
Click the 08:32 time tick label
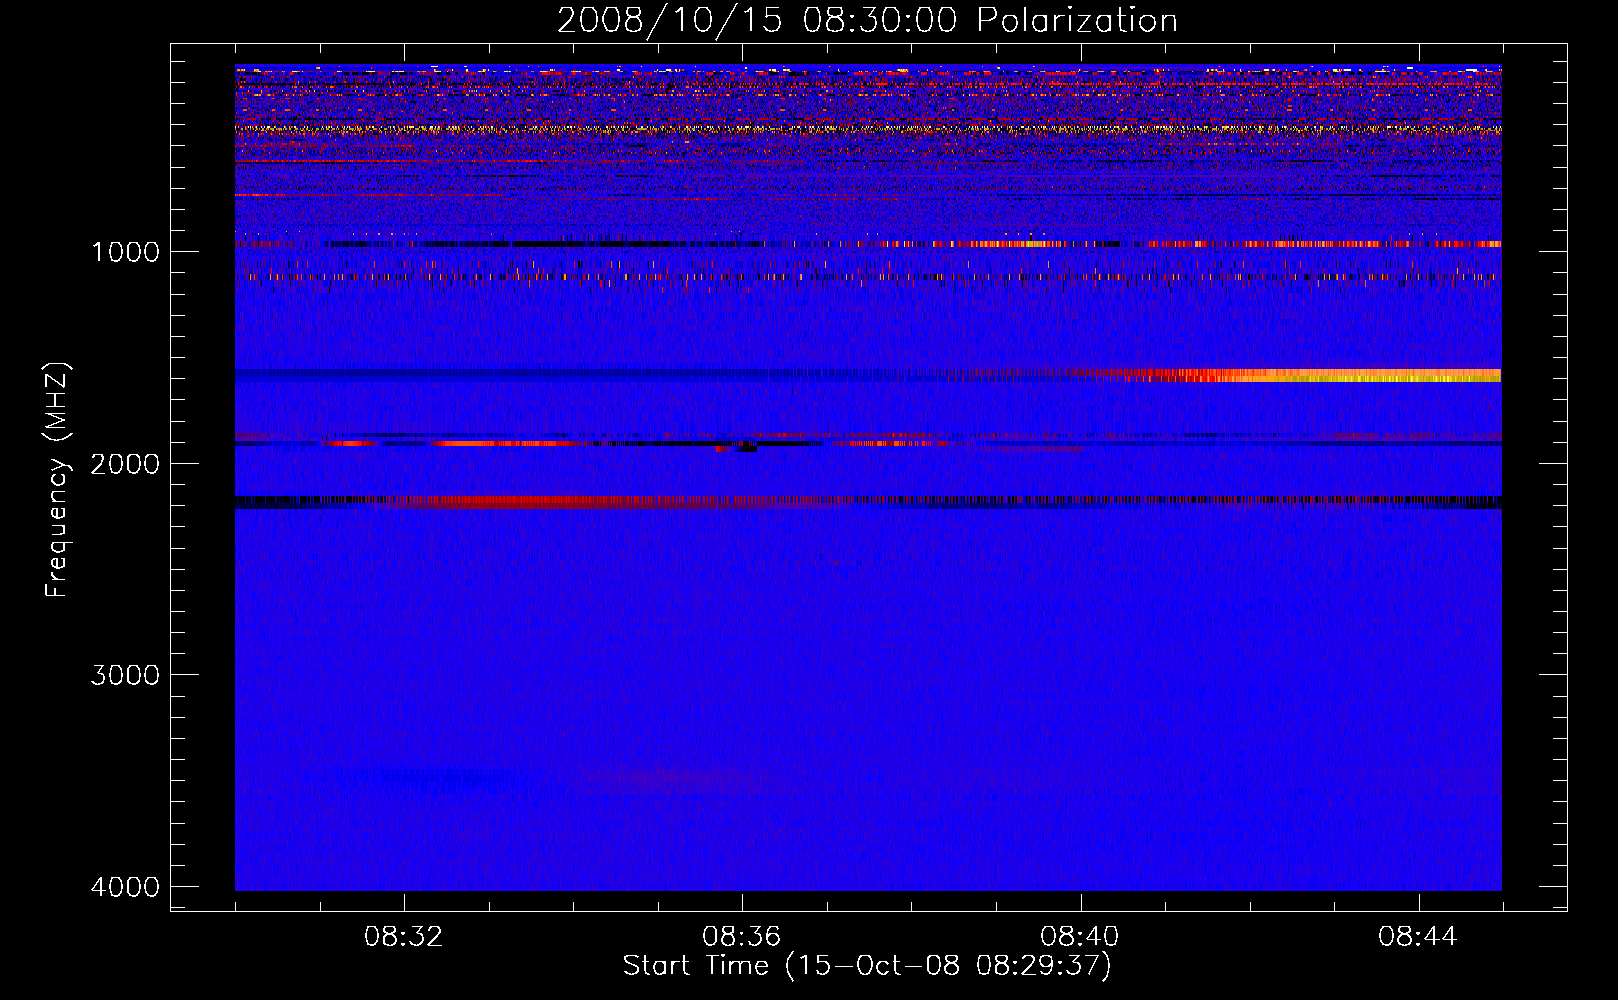pyautogui.click(x=404, y=936)
